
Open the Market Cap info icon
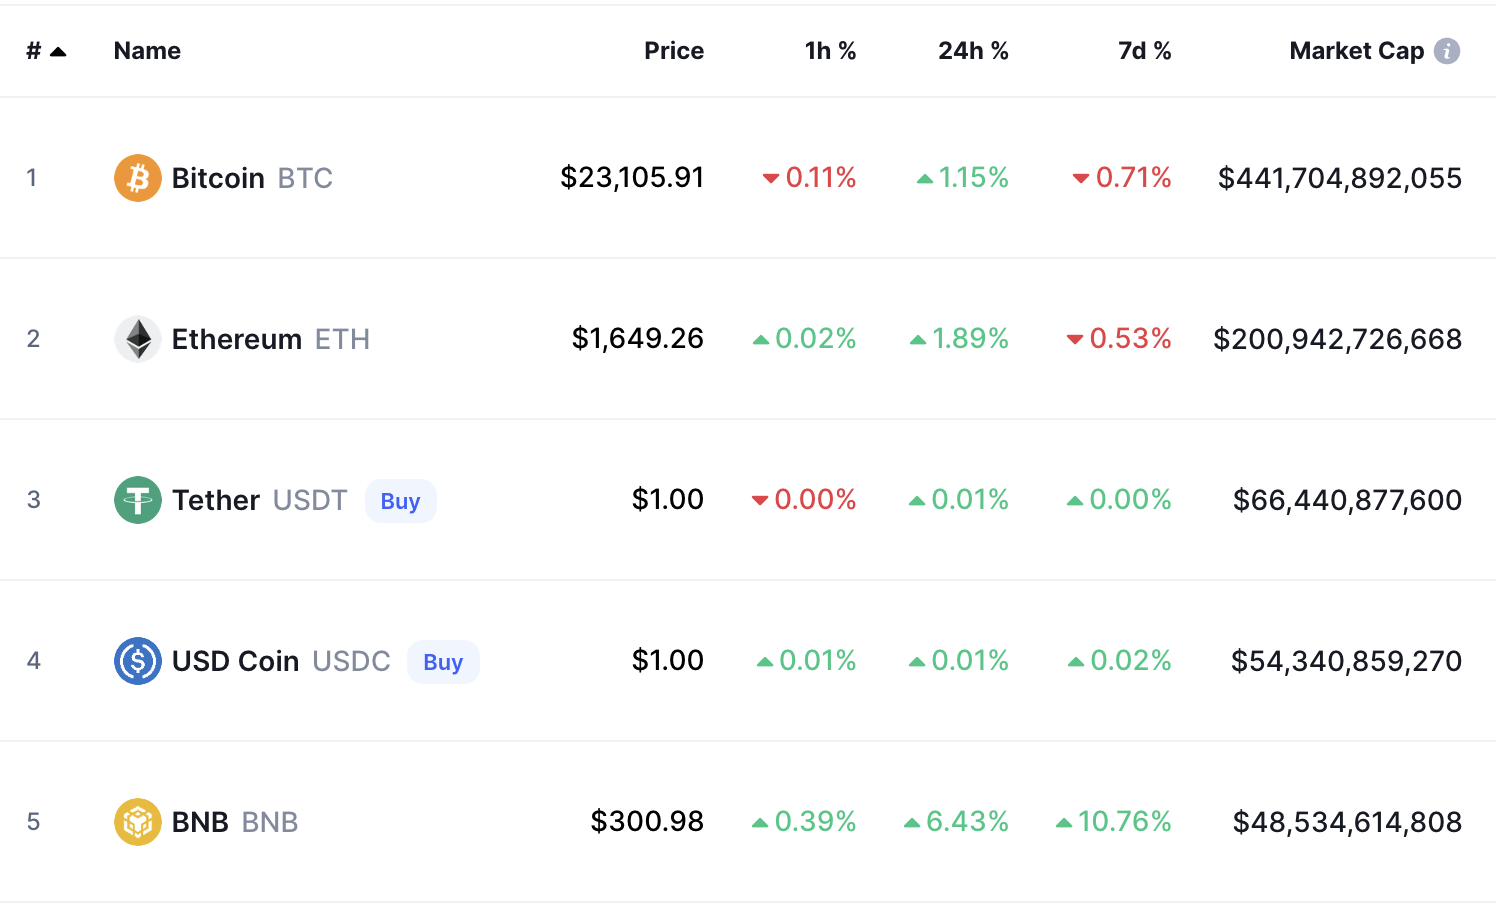[x=1447, y=51]
